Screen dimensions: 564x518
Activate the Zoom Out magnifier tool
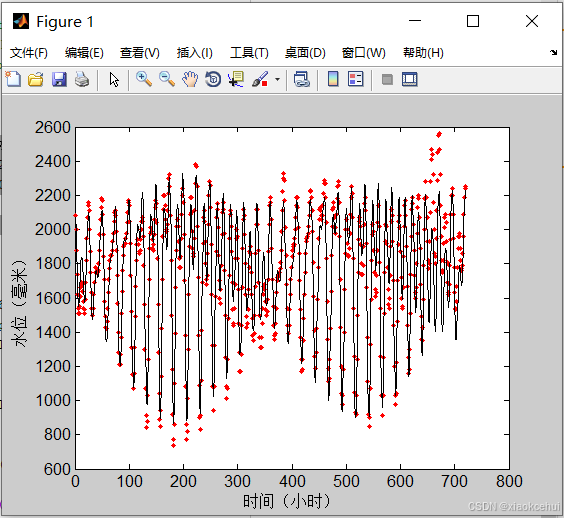point(167,79)
